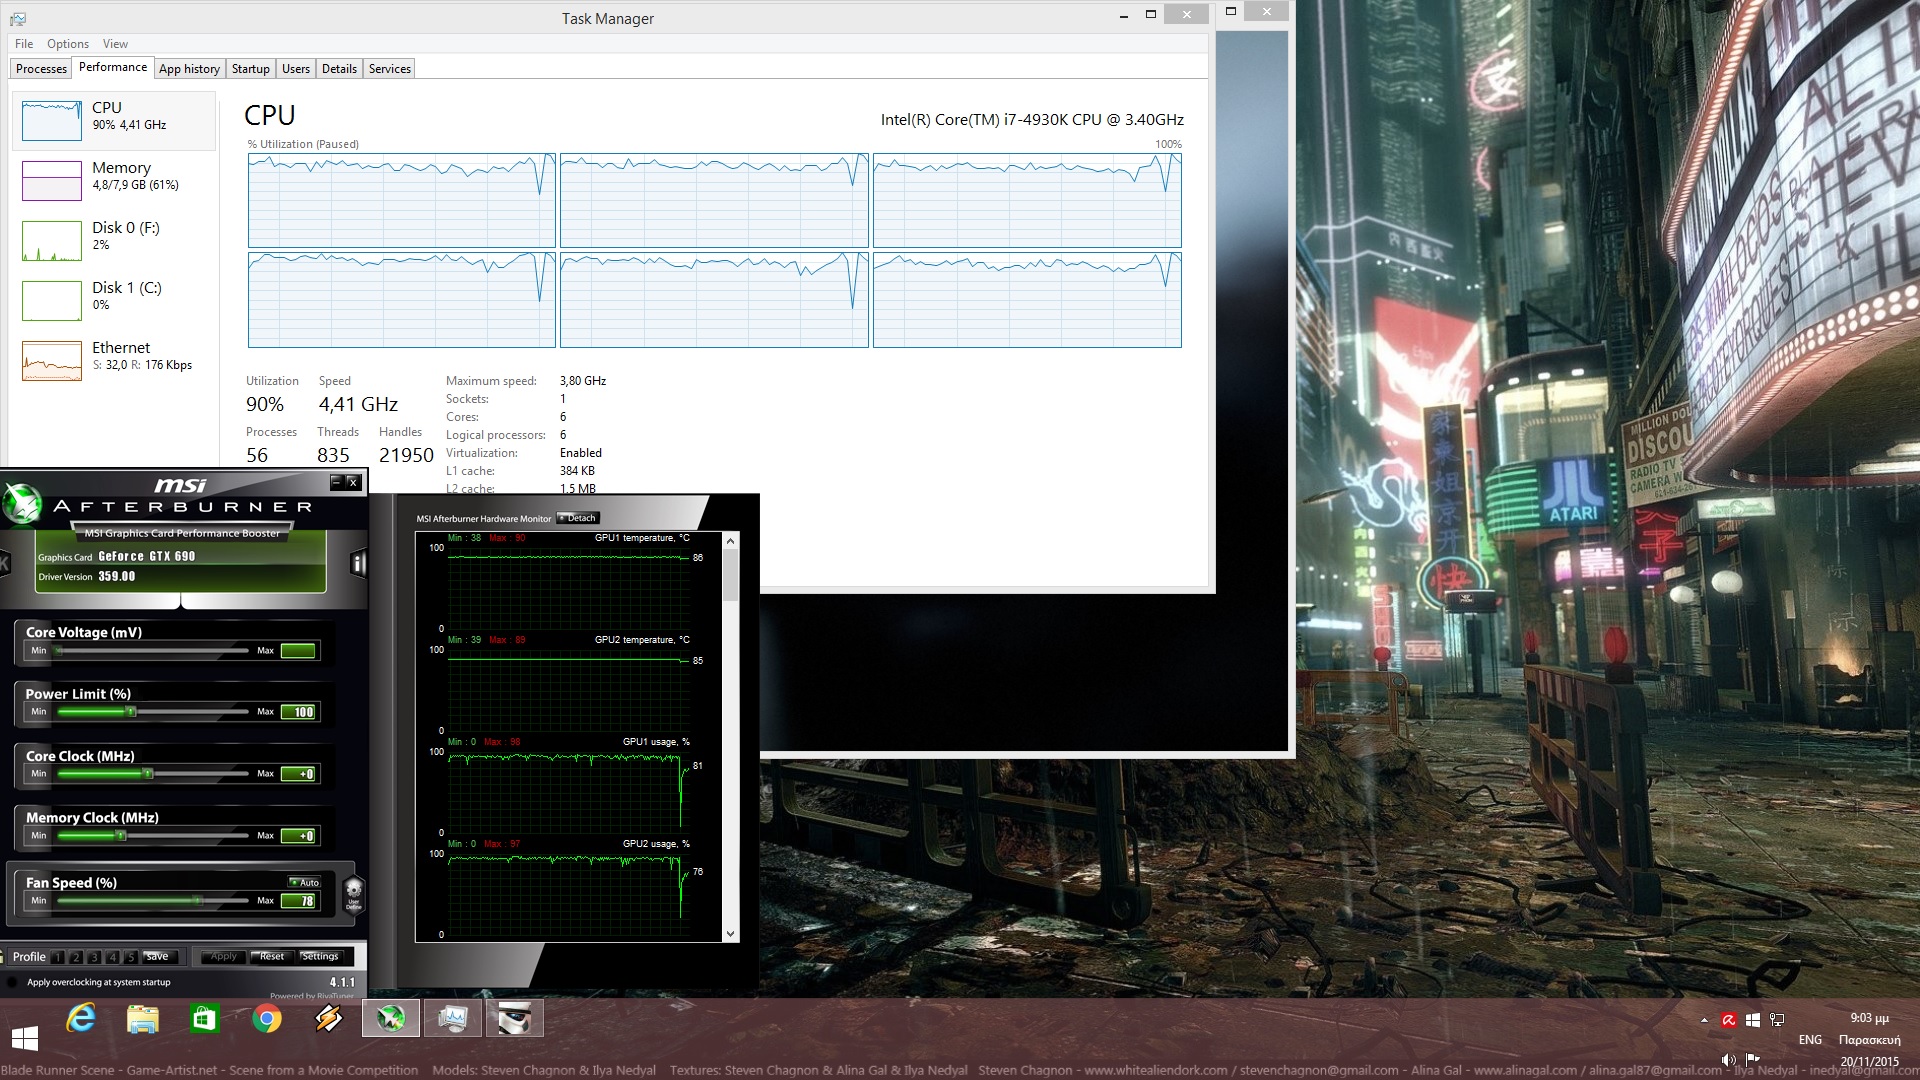1920x1080 pixels.
Task: Select Afterburner profile slot 1
Action: [58, 957]
